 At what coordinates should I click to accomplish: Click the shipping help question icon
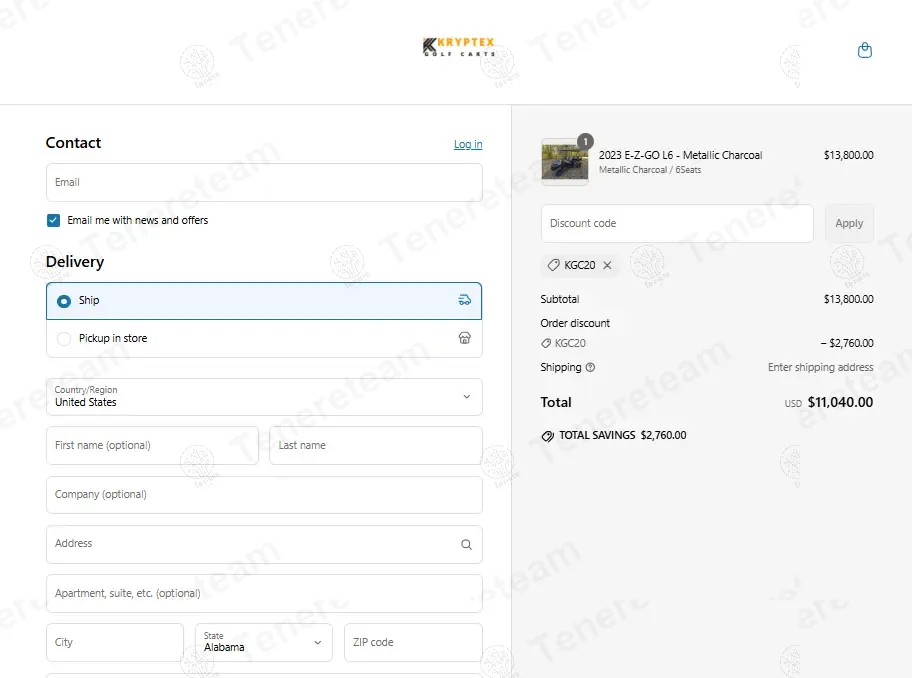click(x=590, y=367)
